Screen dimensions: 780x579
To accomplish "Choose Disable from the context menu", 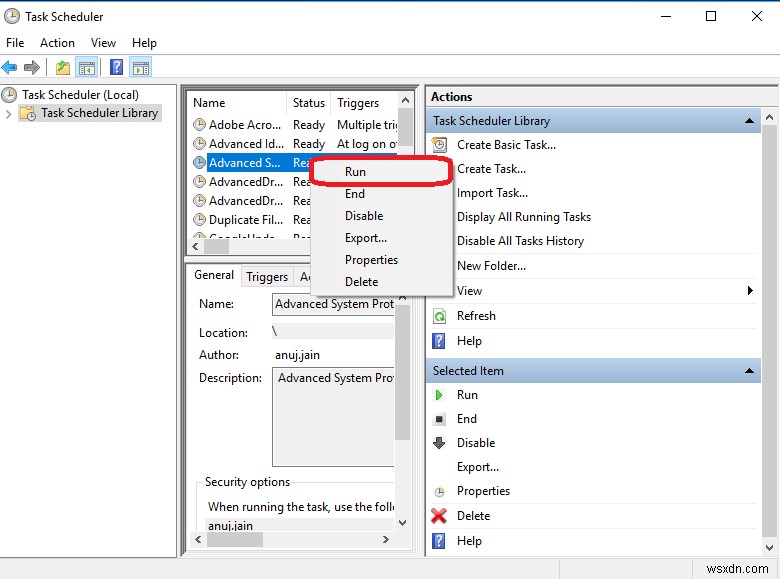I will coord(381,216).
